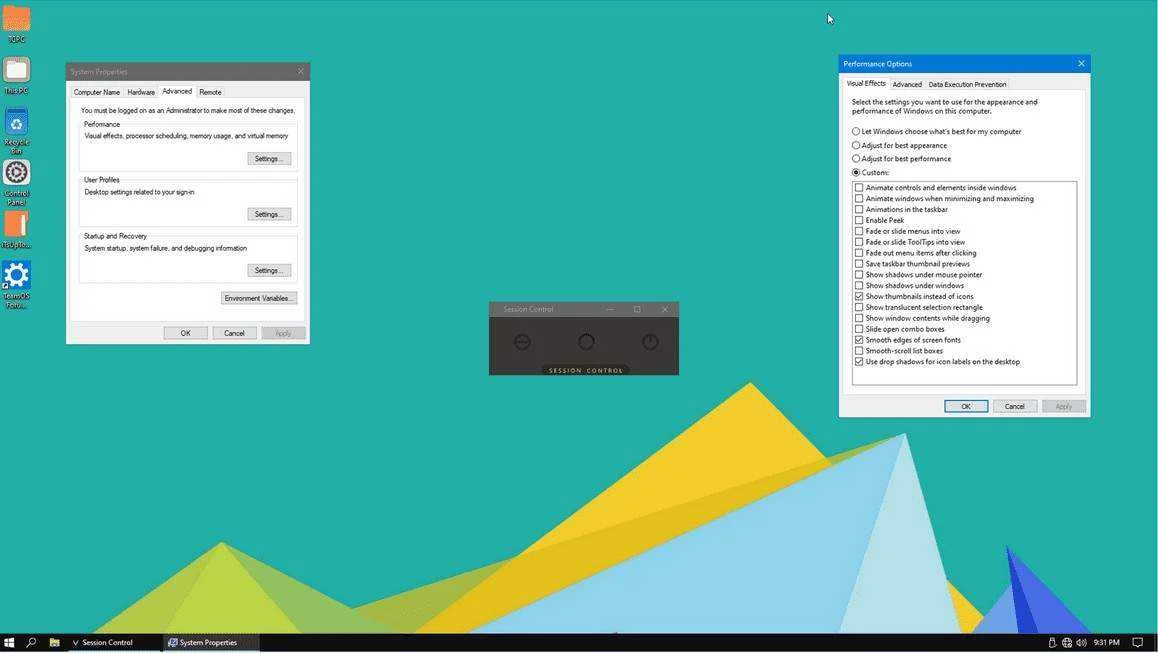This screenshot has width=1158, height=653.
Task: Enable Fade out menu items after clicking
Action: click(x=859, y=253)
